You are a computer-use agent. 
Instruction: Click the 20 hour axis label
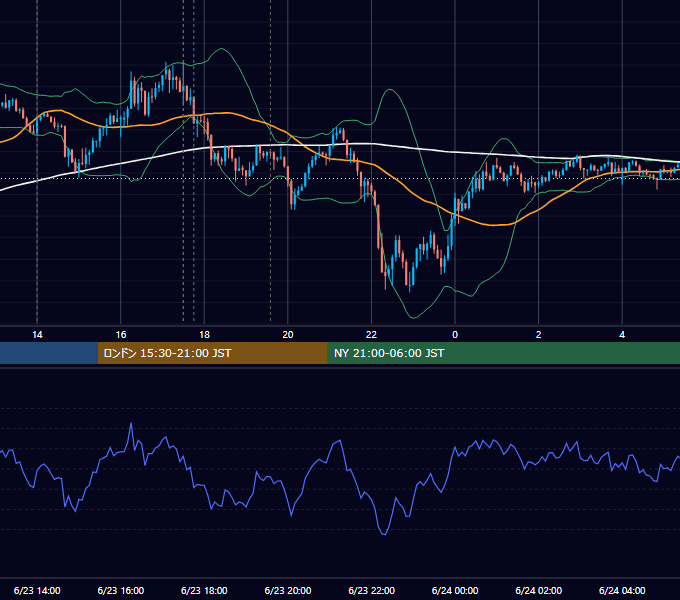[x=288, y=335]
